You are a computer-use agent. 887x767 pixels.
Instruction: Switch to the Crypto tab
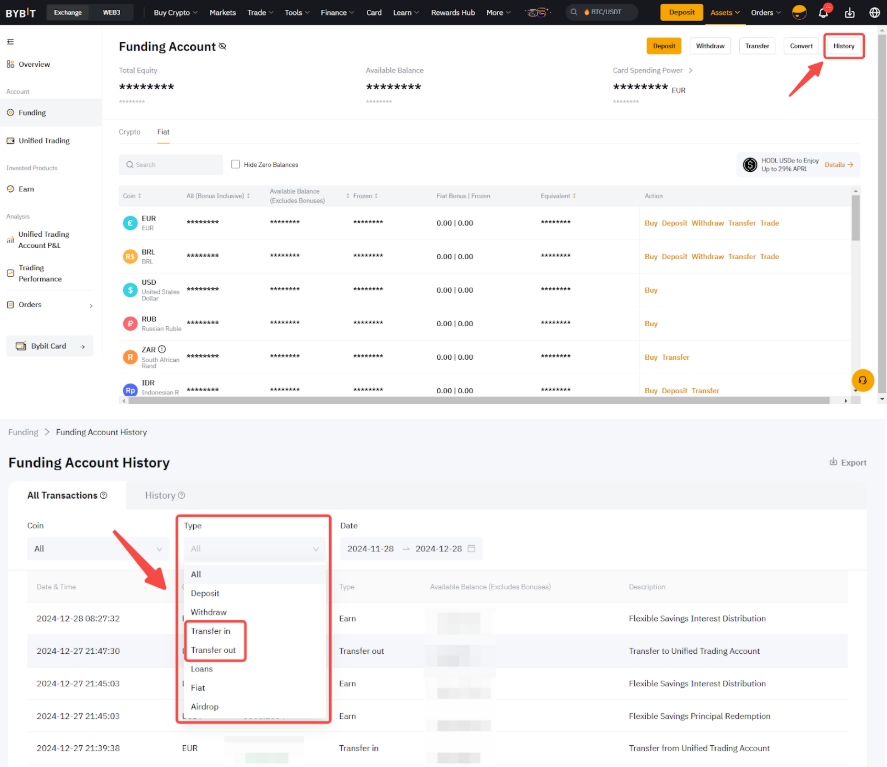coord(129,132)
